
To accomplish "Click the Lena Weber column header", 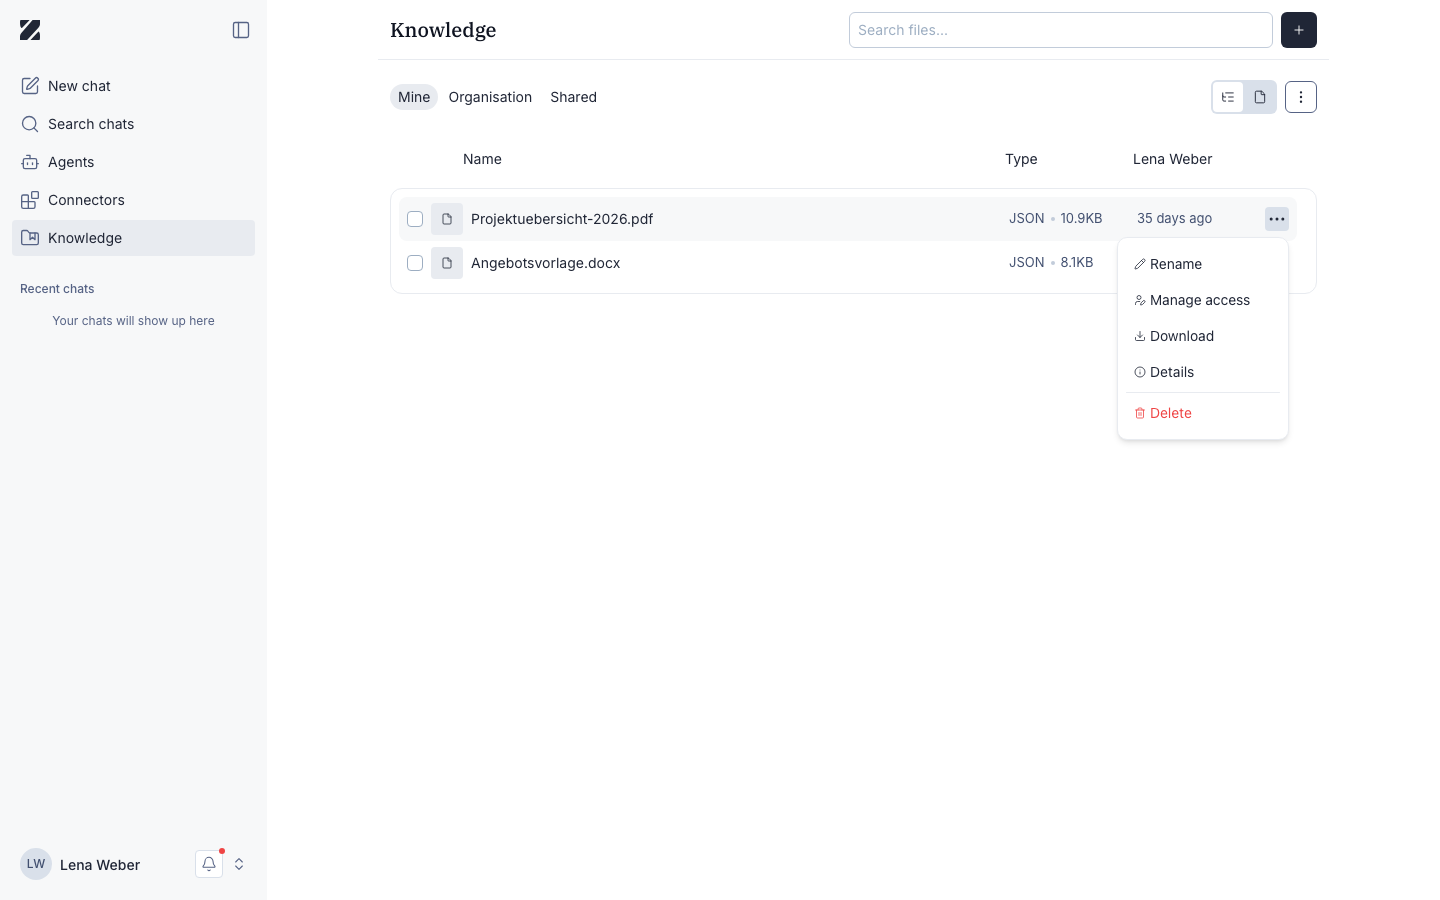I will (1172, 159).
